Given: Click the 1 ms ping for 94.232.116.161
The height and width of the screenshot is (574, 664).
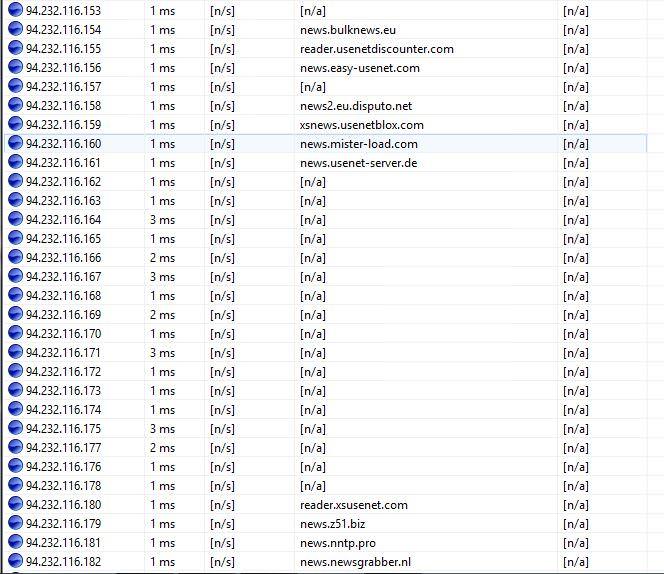Looking at the screenshot, I should 162,163.
